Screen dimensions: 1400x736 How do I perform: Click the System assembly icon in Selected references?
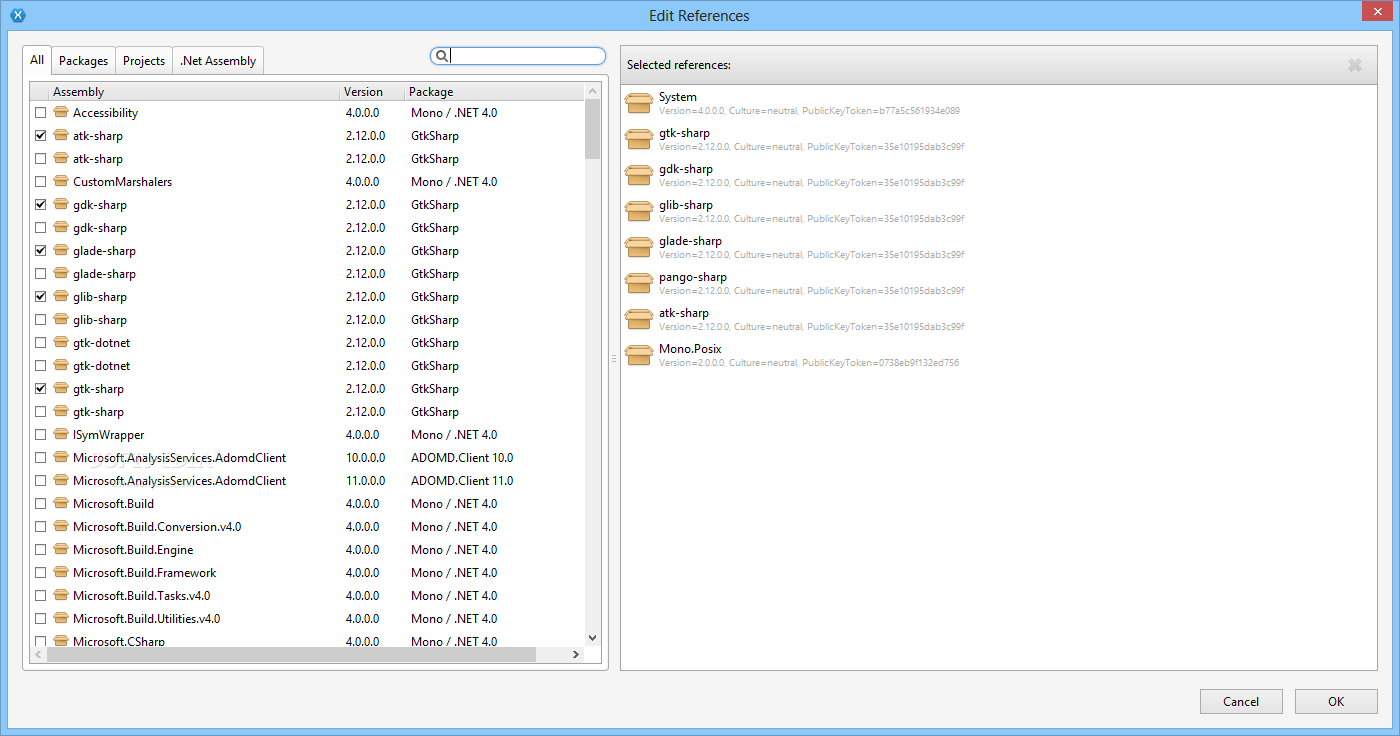[x=638, y=103]
